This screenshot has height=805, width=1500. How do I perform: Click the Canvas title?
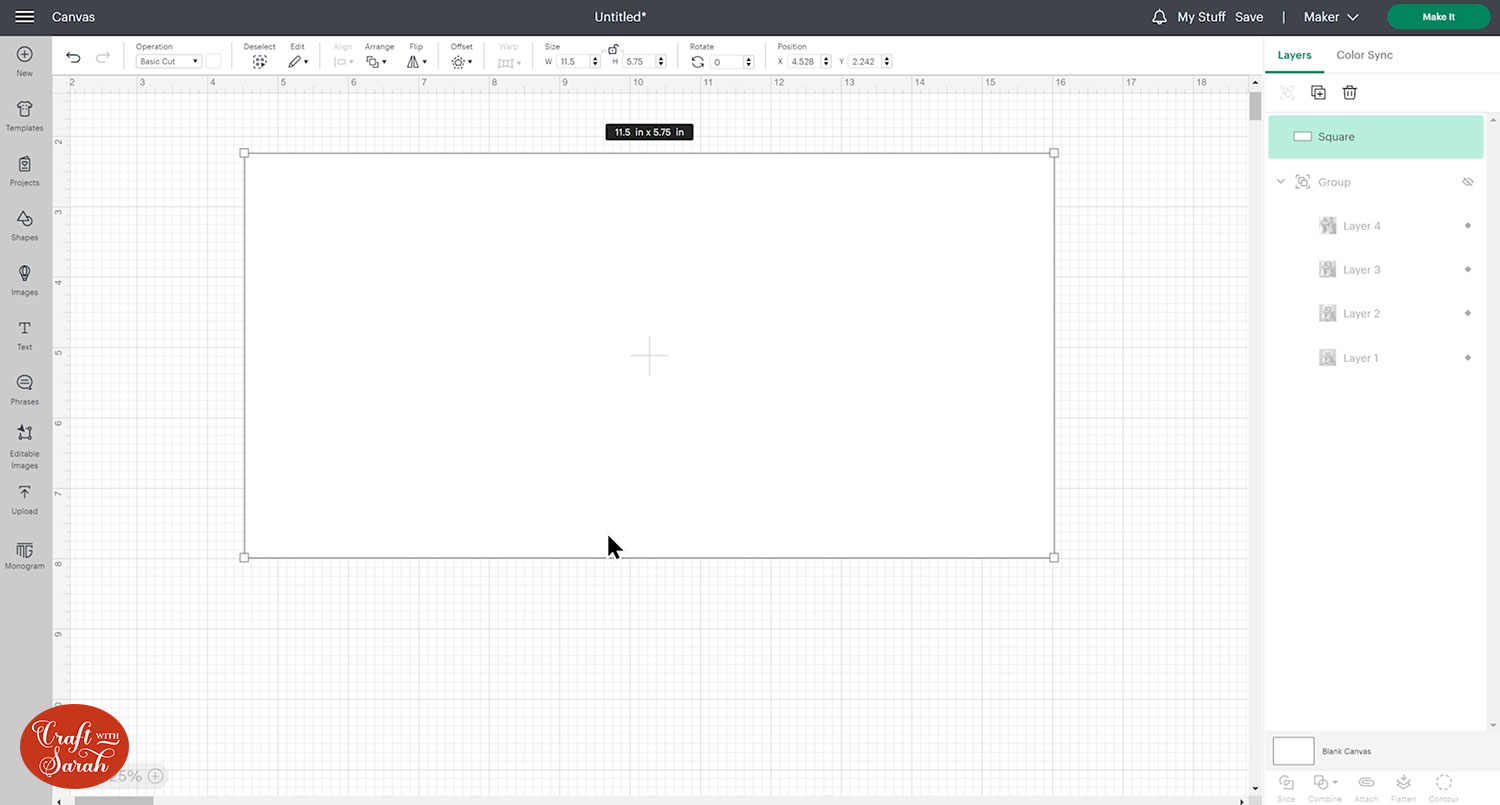click(x=73, y=17)
